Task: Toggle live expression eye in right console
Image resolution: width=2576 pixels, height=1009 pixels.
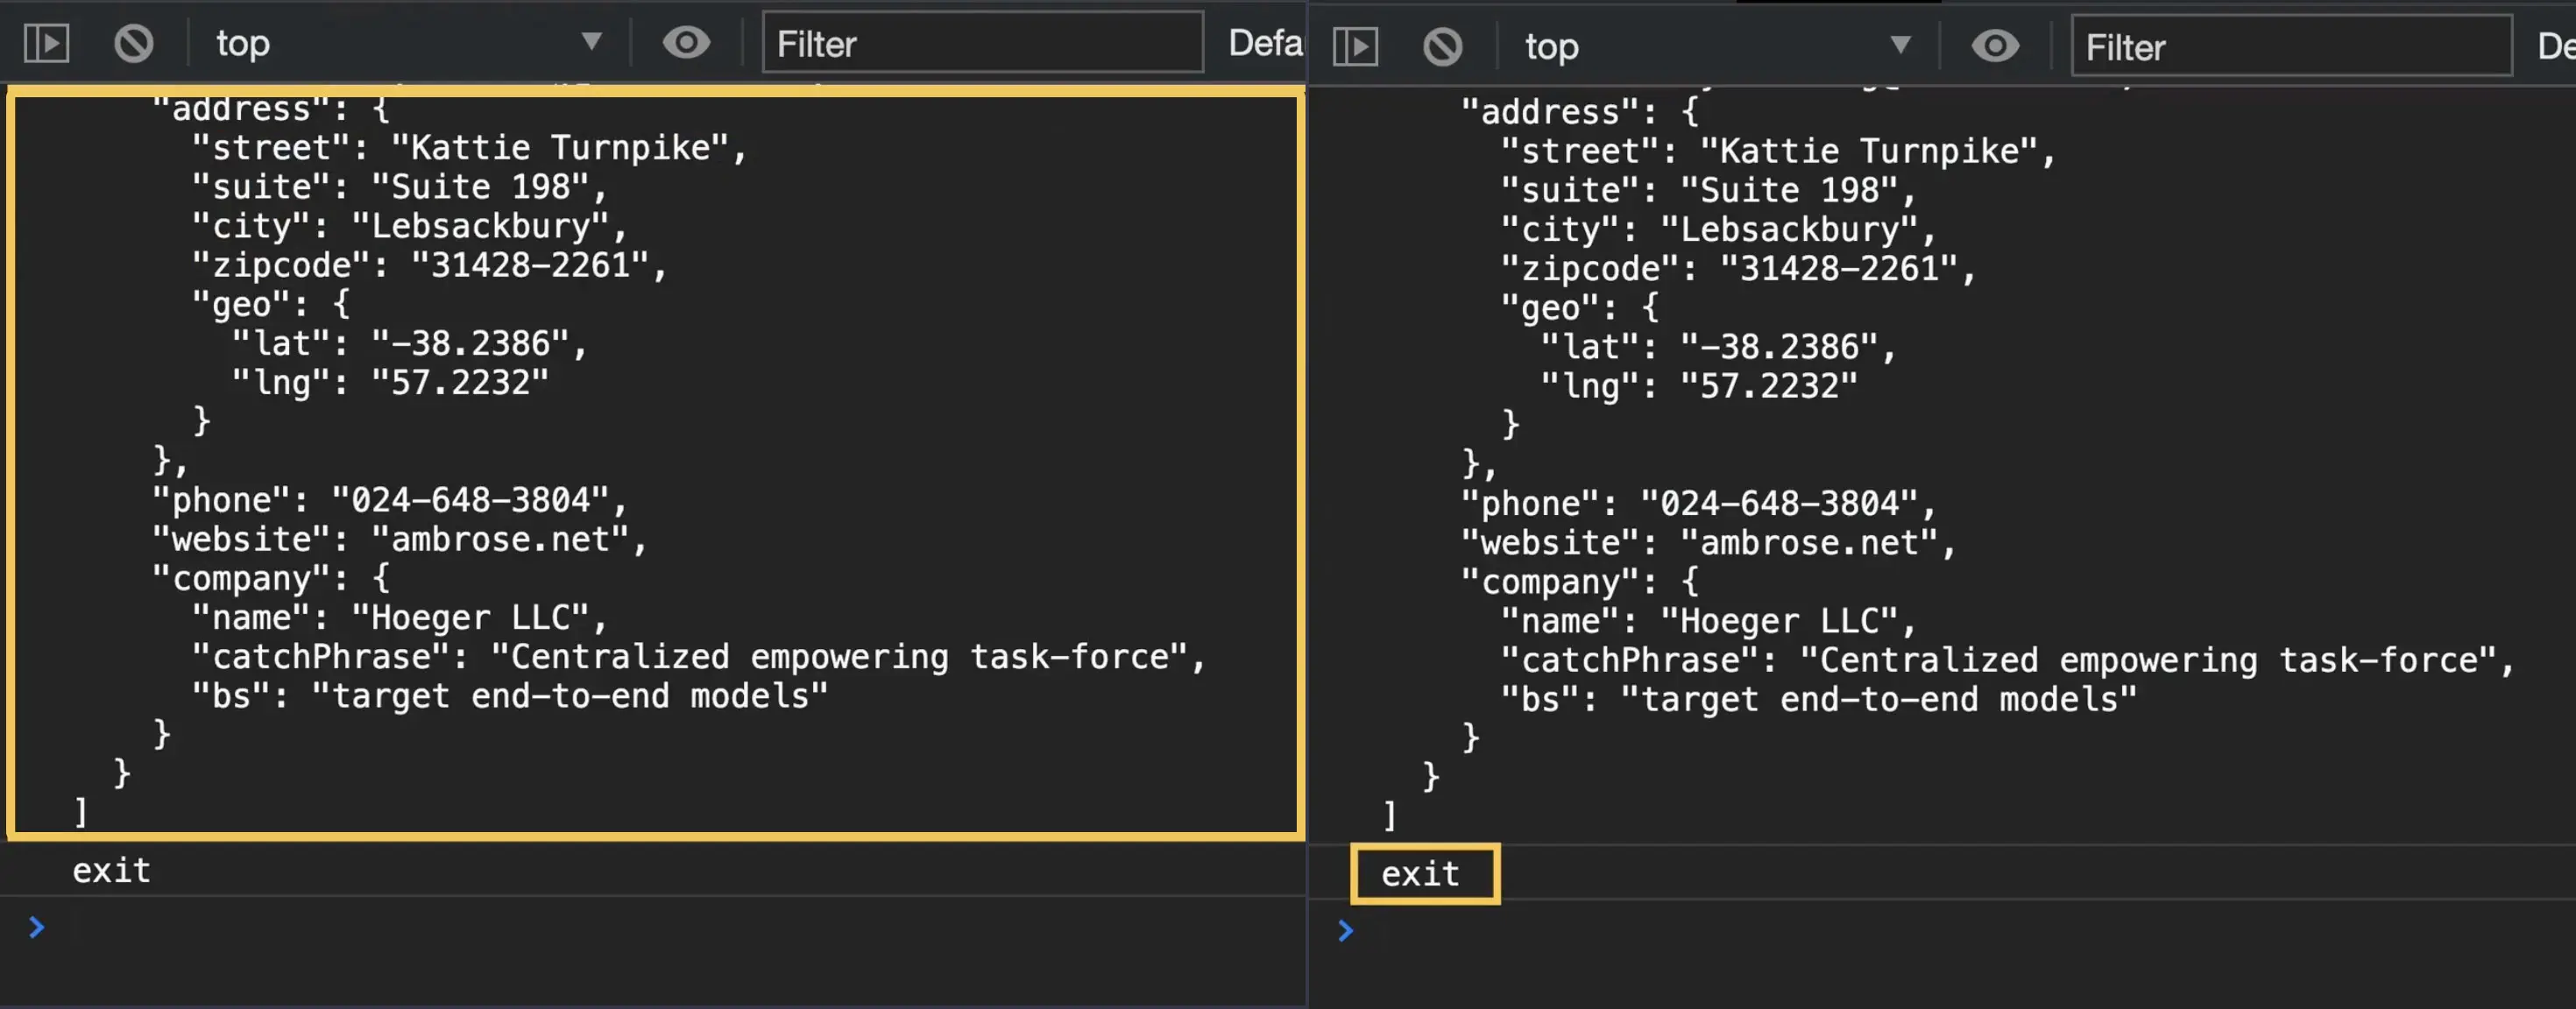Action: pyautogui.click(x=1994, y=46)
